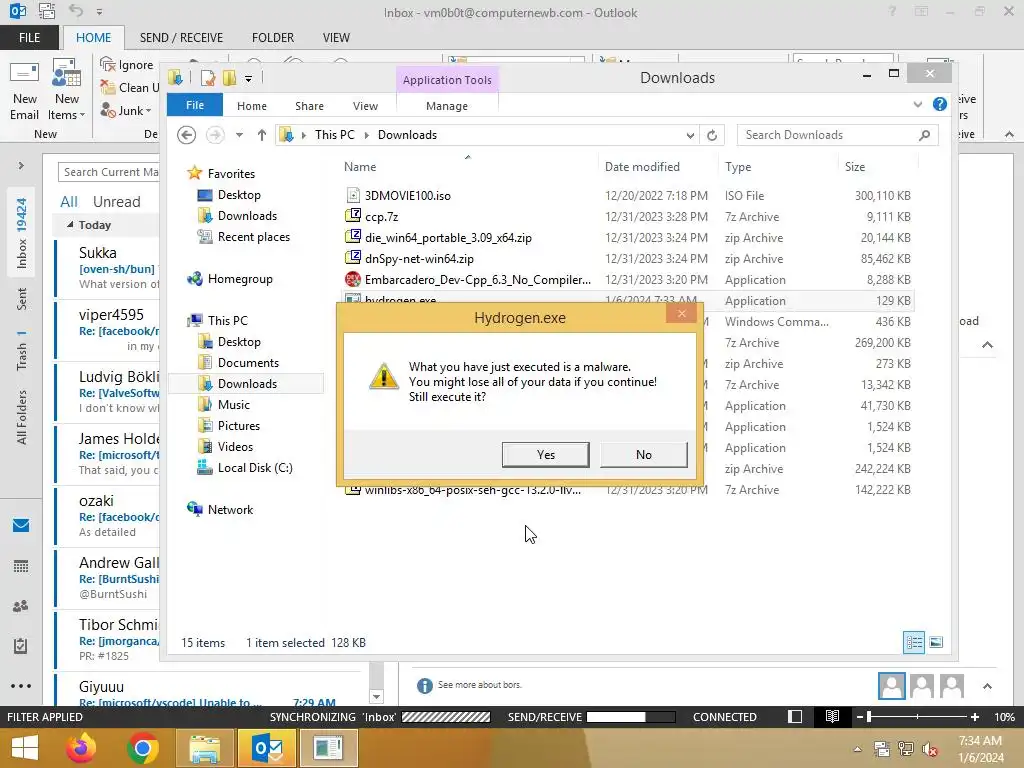Select the dnSpy-net-win64.zip file
Screen dimensions: 1024x768
[419, 259]
